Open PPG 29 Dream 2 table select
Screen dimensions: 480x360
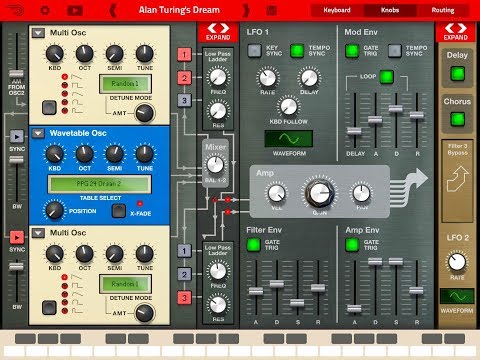tap(99, 184)
